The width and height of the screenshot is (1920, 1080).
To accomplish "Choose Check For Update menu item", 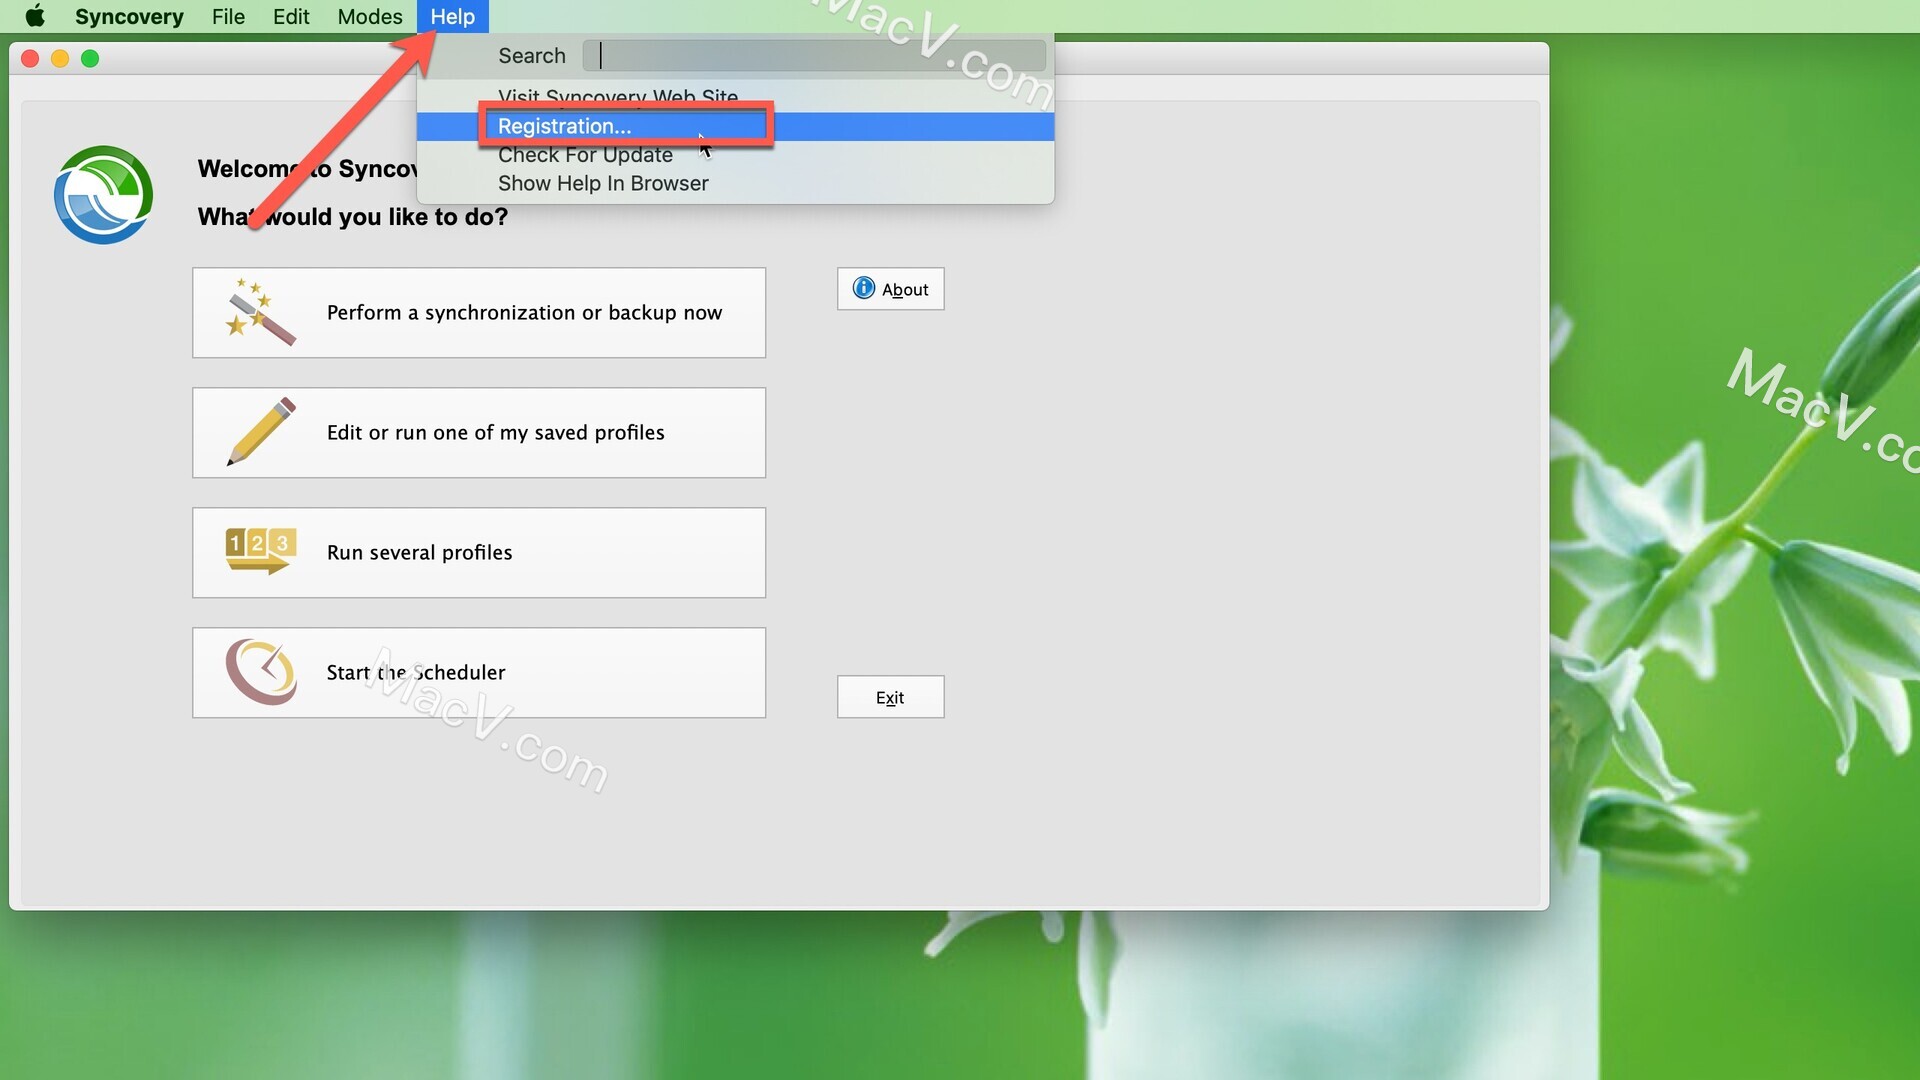I will tap(735, 155).
